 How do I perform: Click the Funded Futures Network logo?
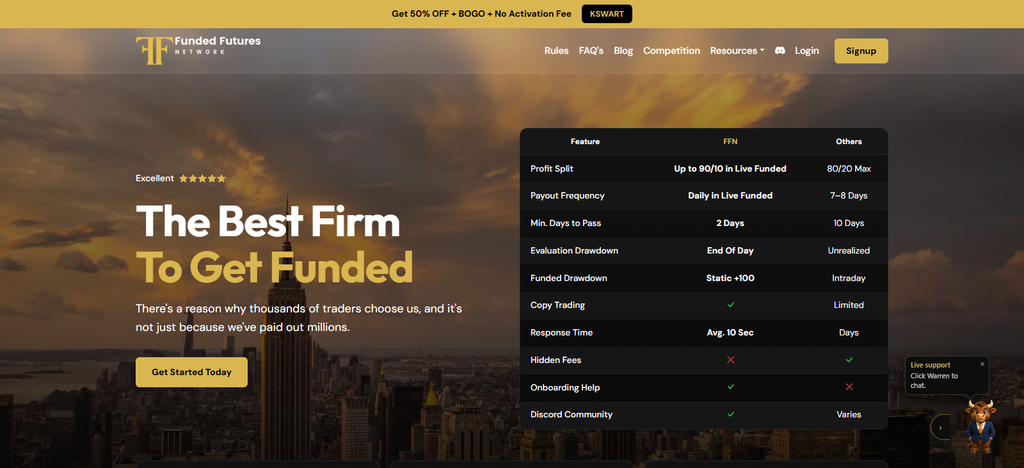198,50
